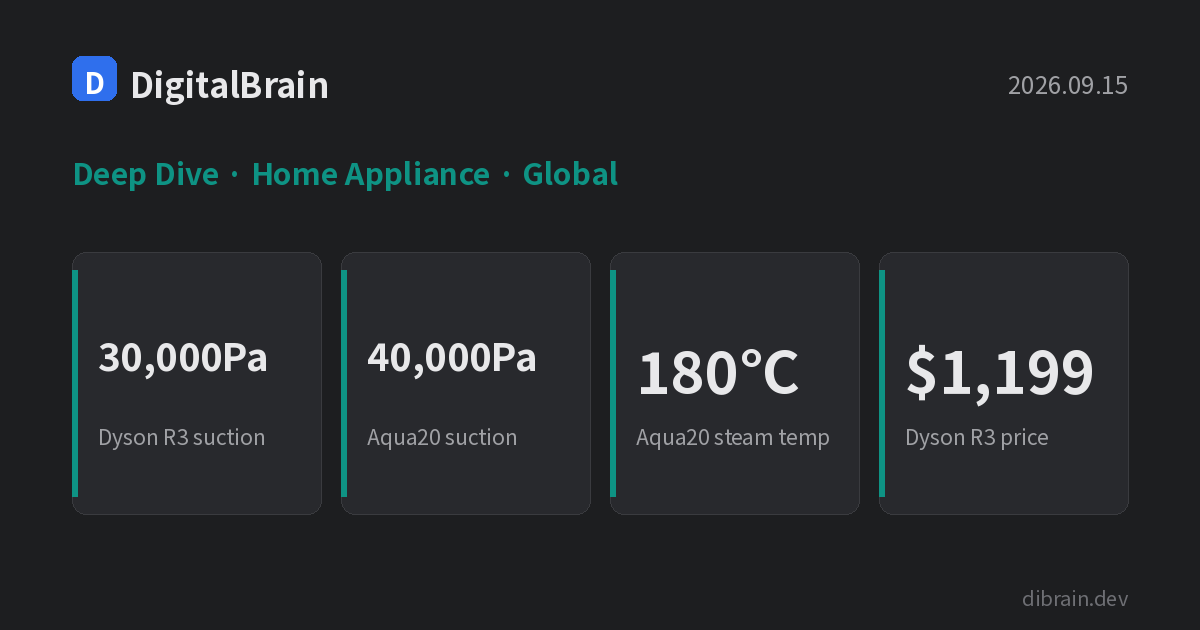Screen dimensions: 1200x630
Task: Select the Aqua20 suction caption
Action: click(442, 438)
